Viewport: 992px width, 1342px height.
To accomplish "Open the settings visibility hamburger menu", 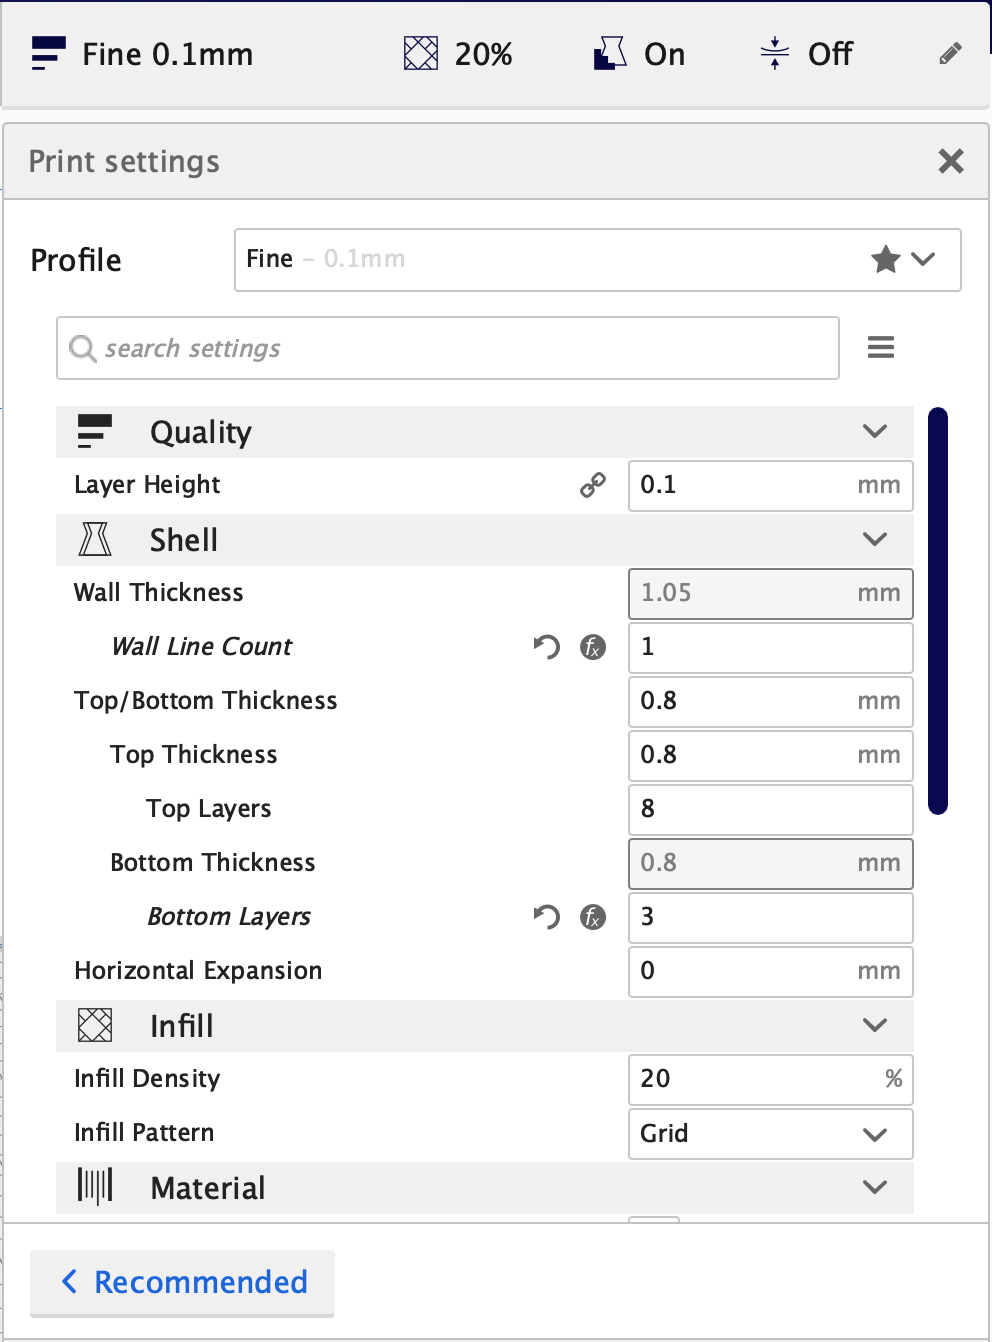I will 881,348.
